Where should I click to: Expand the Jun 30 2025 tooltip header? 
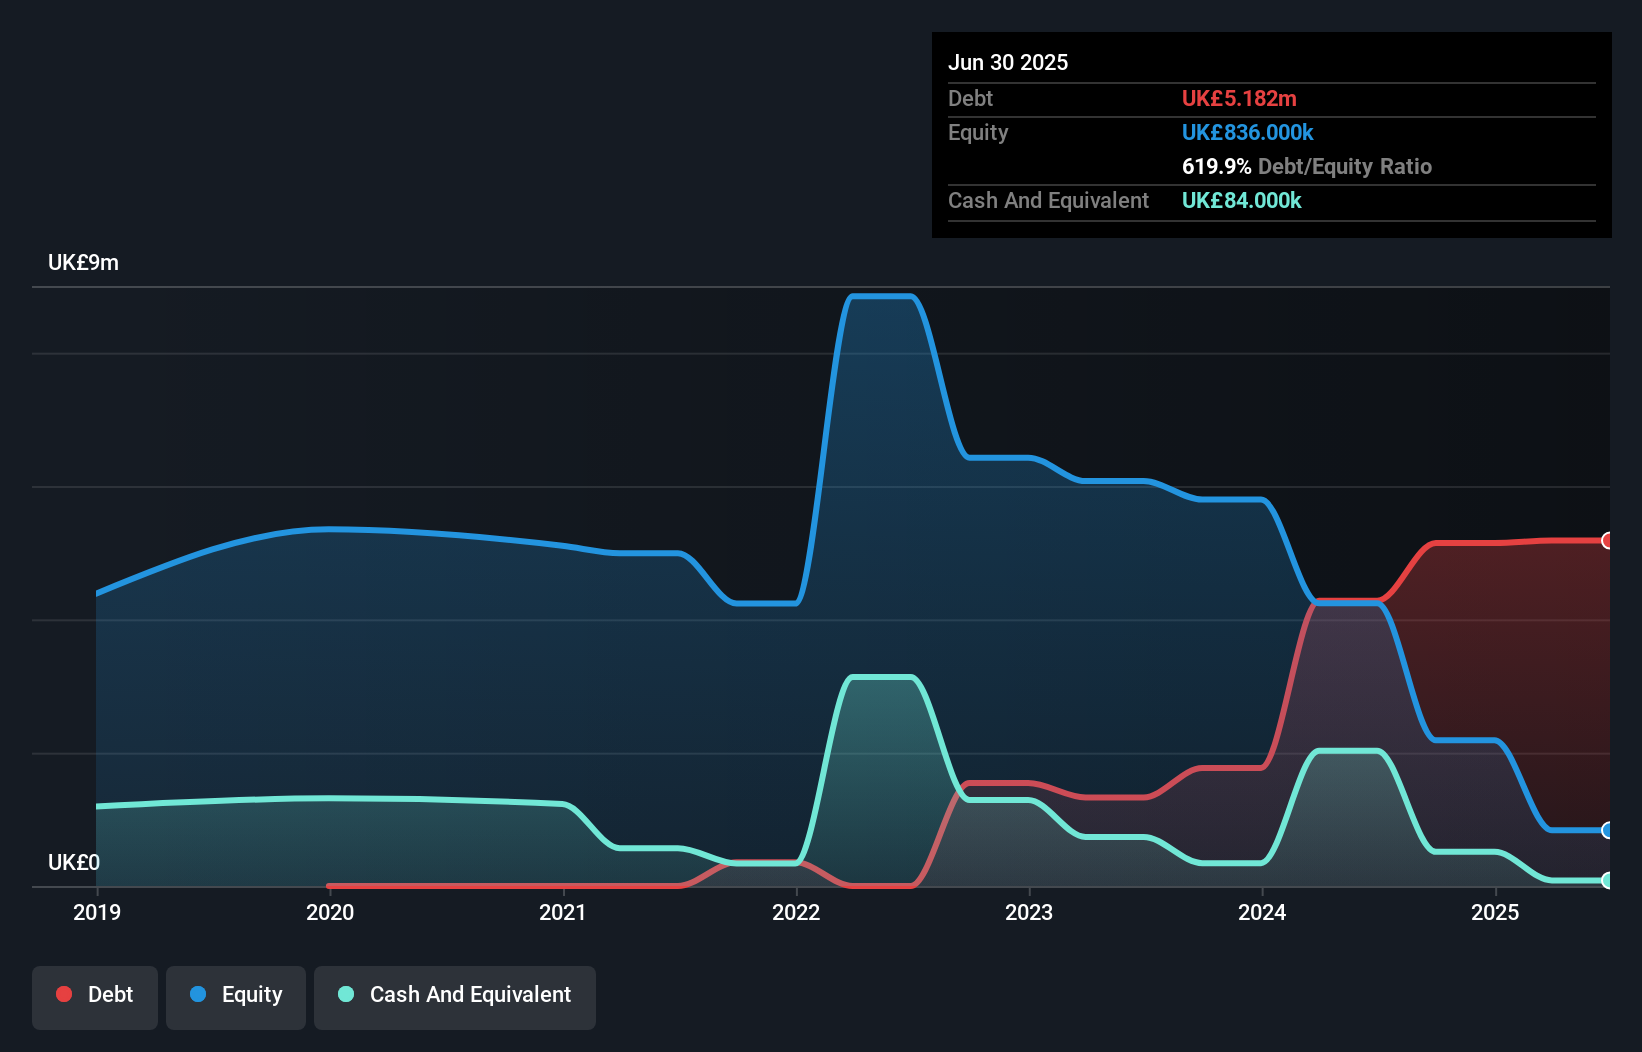coord(1008,62)
